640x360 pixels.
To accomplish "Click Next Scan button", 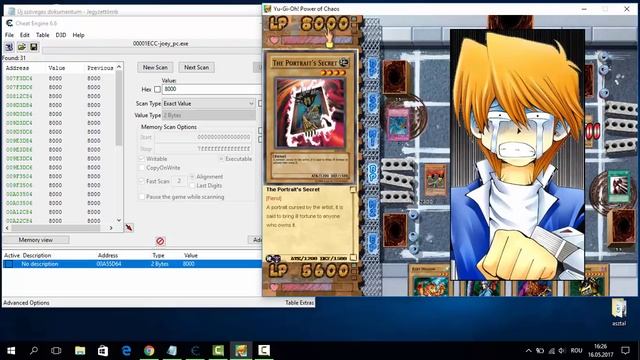I will click(x=196, y=67).
